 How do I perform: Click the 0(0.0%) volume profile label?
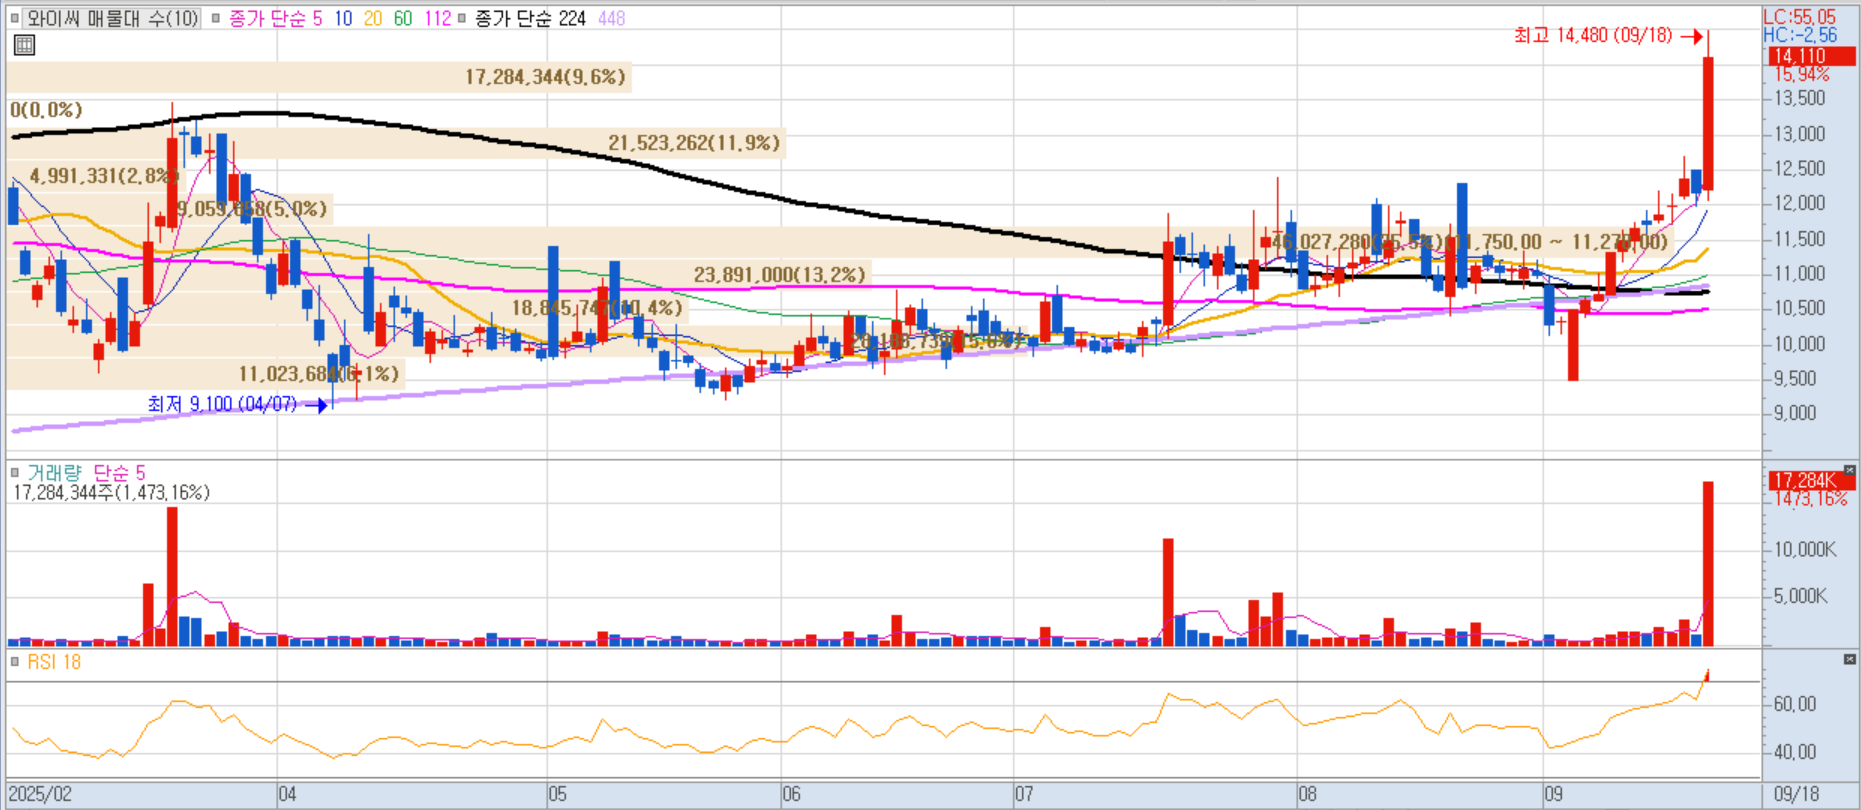point(46,110)
